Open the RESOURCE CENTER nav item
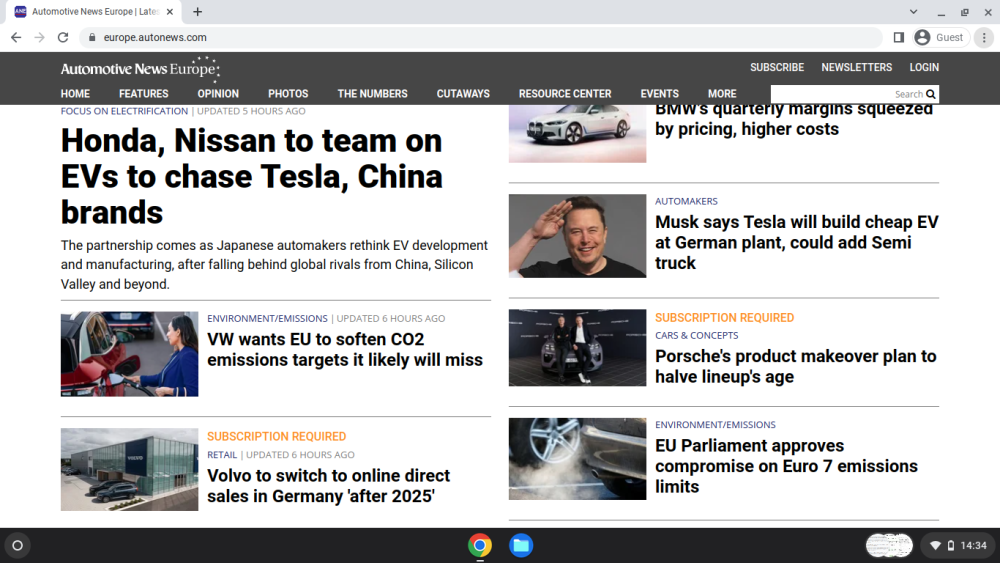This screenshot has width=1000, height=563. (x=565, y=94)
